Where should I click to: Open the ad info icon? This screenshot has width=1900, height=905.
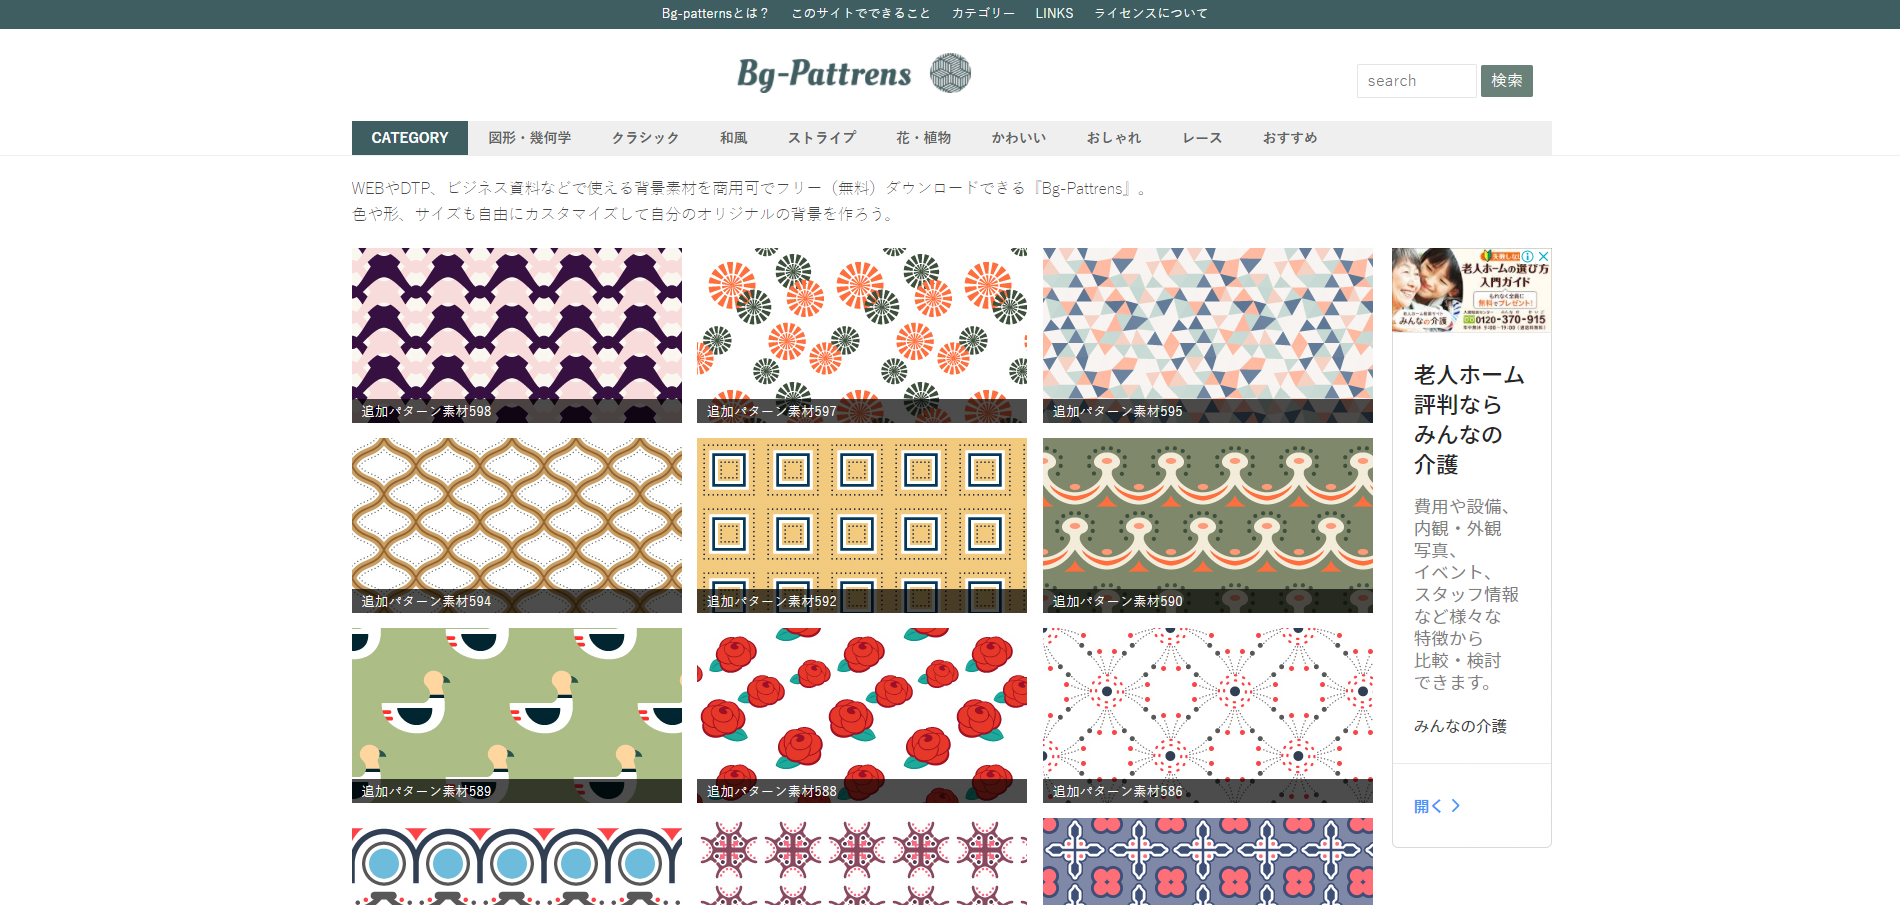(x=1527, y=256)
